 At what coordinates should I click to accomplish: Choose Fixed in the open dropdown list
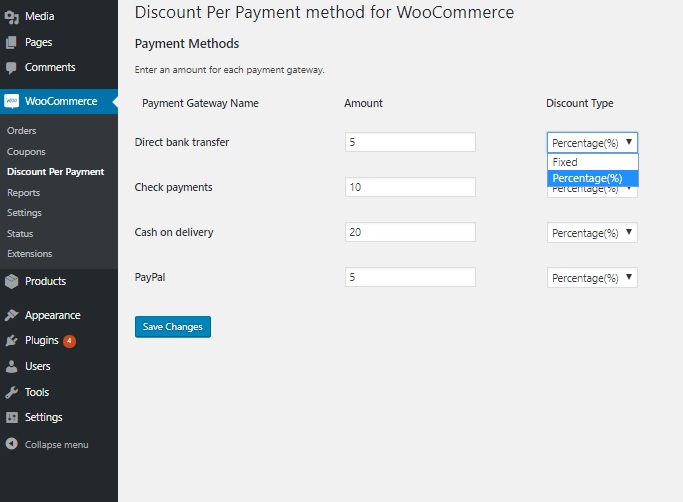(x=592, y=162)
